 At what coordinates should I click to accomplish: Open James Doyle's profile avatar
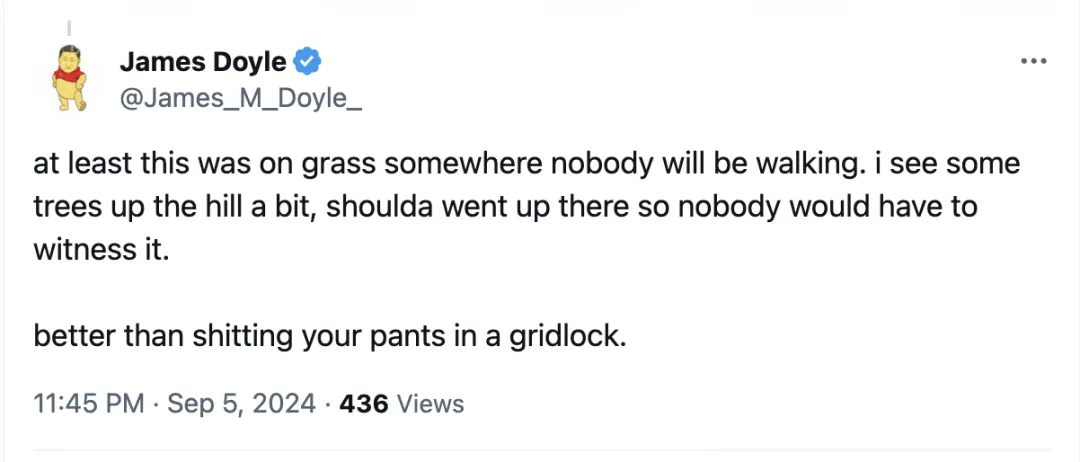coord(68,78)
